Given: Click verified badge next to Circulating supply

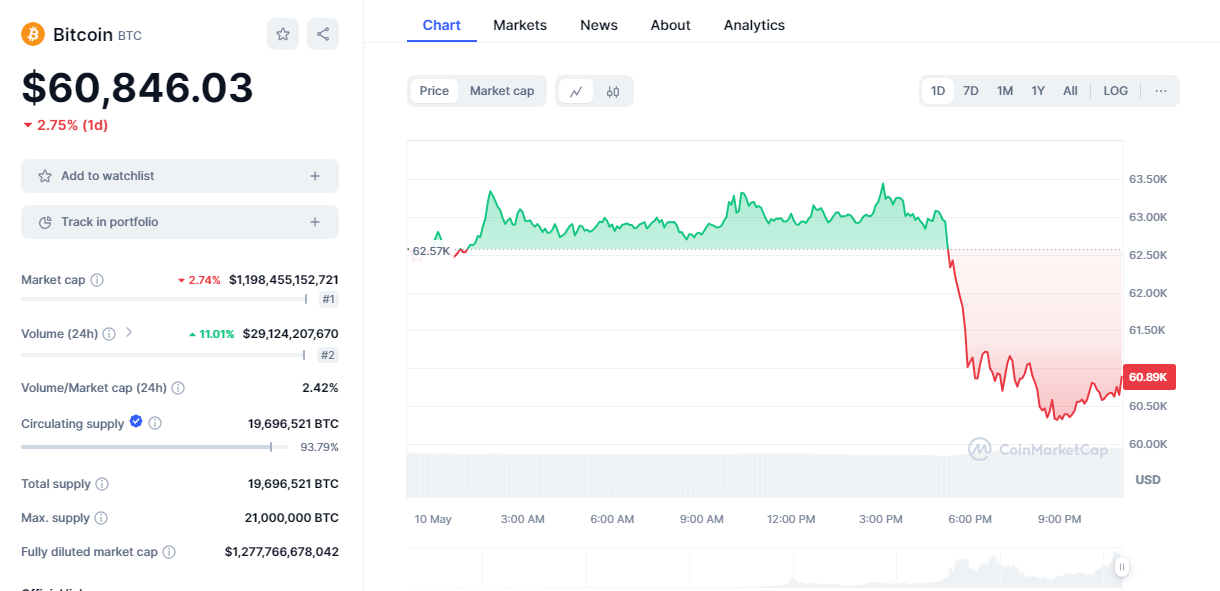Looking at the screenshot, I should click(136, 423).
